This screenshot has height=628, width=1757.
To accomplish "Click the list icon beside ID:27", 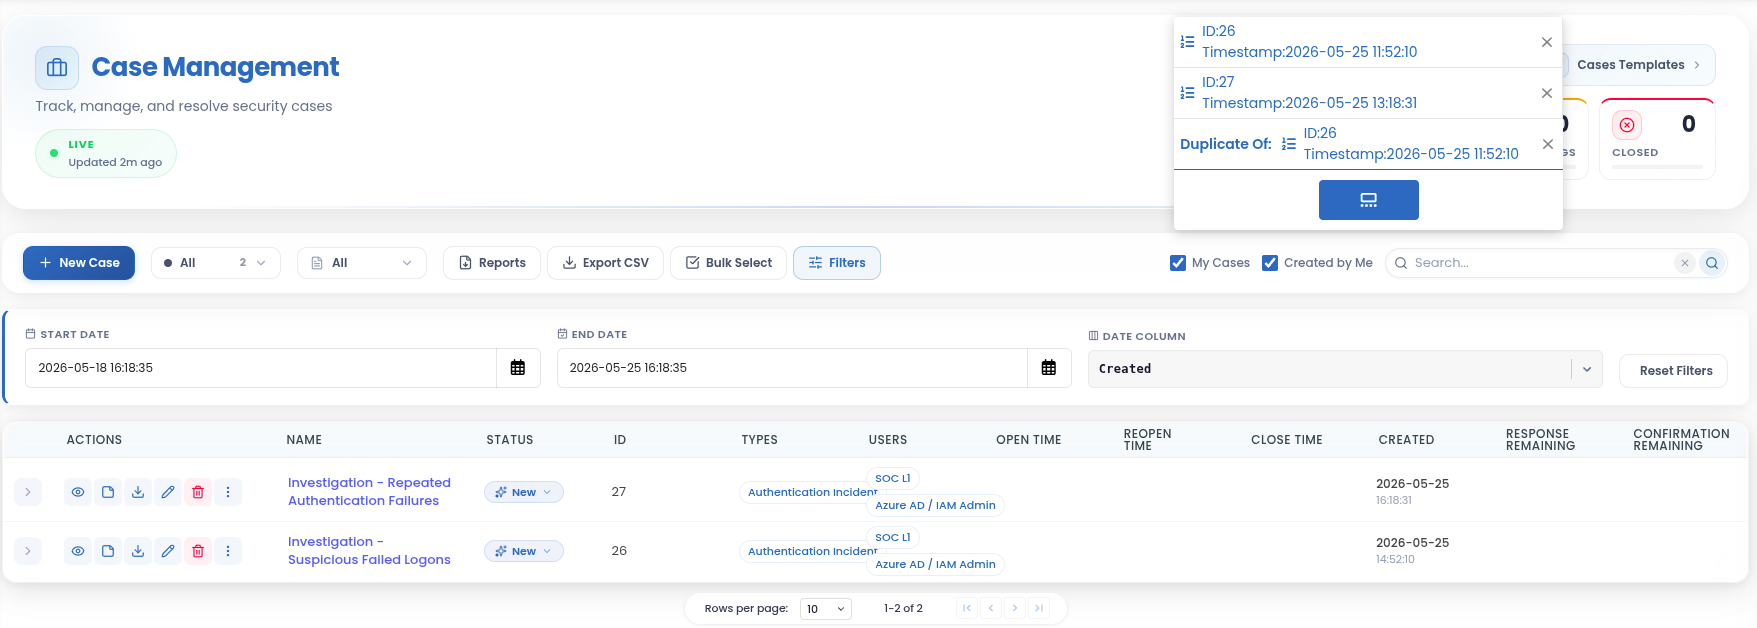I will [1187, 93].
